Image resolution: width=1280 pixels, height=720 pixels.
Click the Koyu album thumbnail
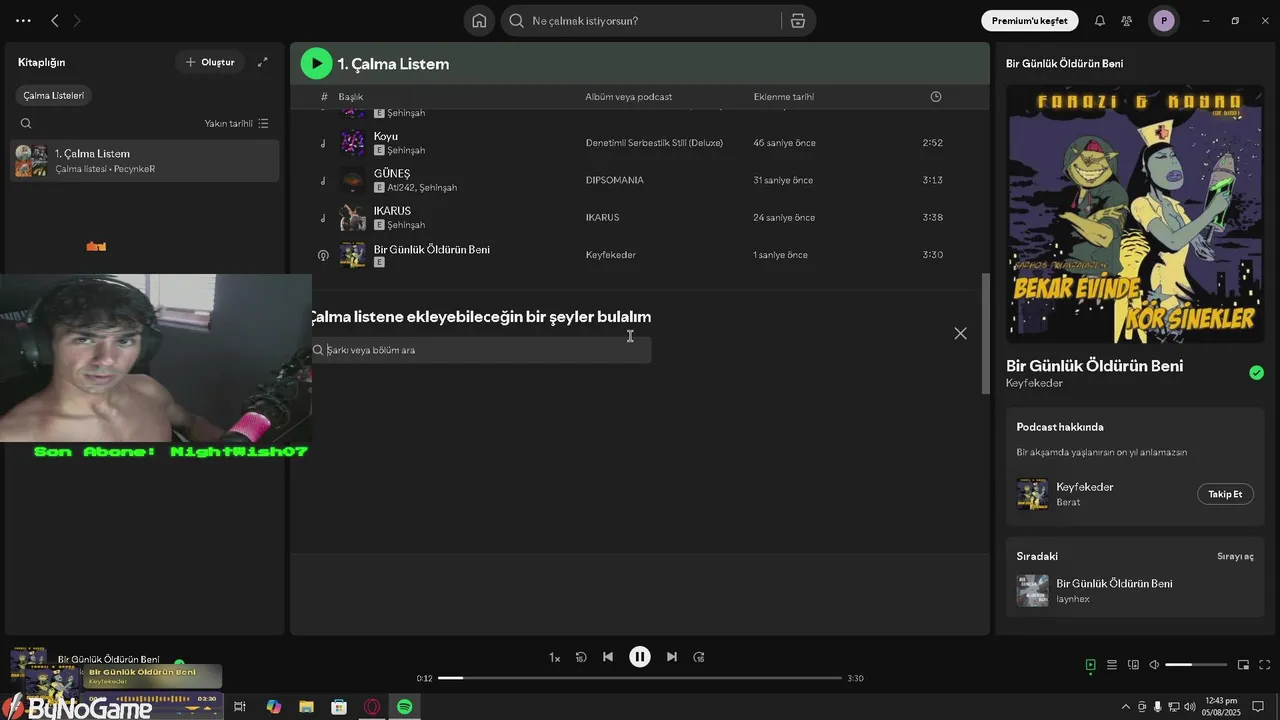coord(352,143)
